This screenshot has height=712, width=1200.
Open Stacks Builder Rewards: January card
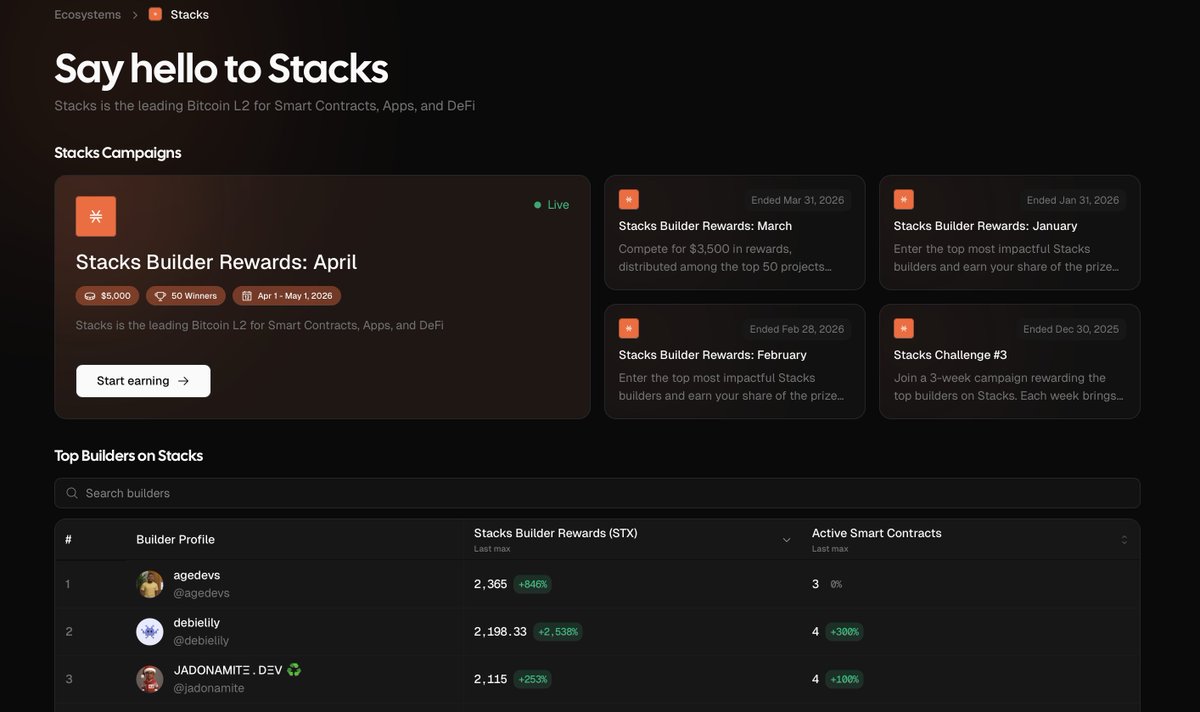pos(1010,233)
